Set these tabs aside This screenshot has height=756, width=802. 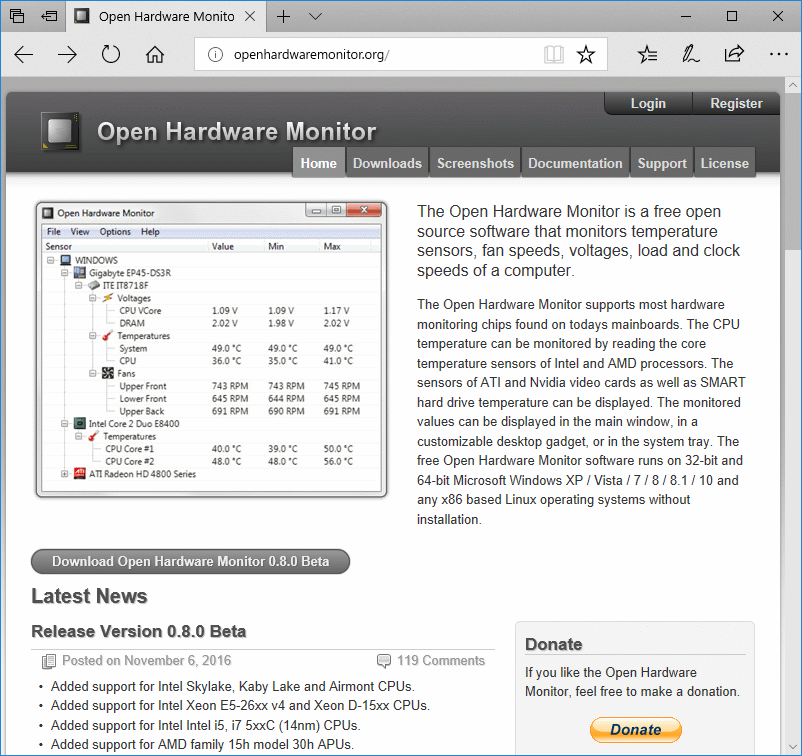click(49, 16)
